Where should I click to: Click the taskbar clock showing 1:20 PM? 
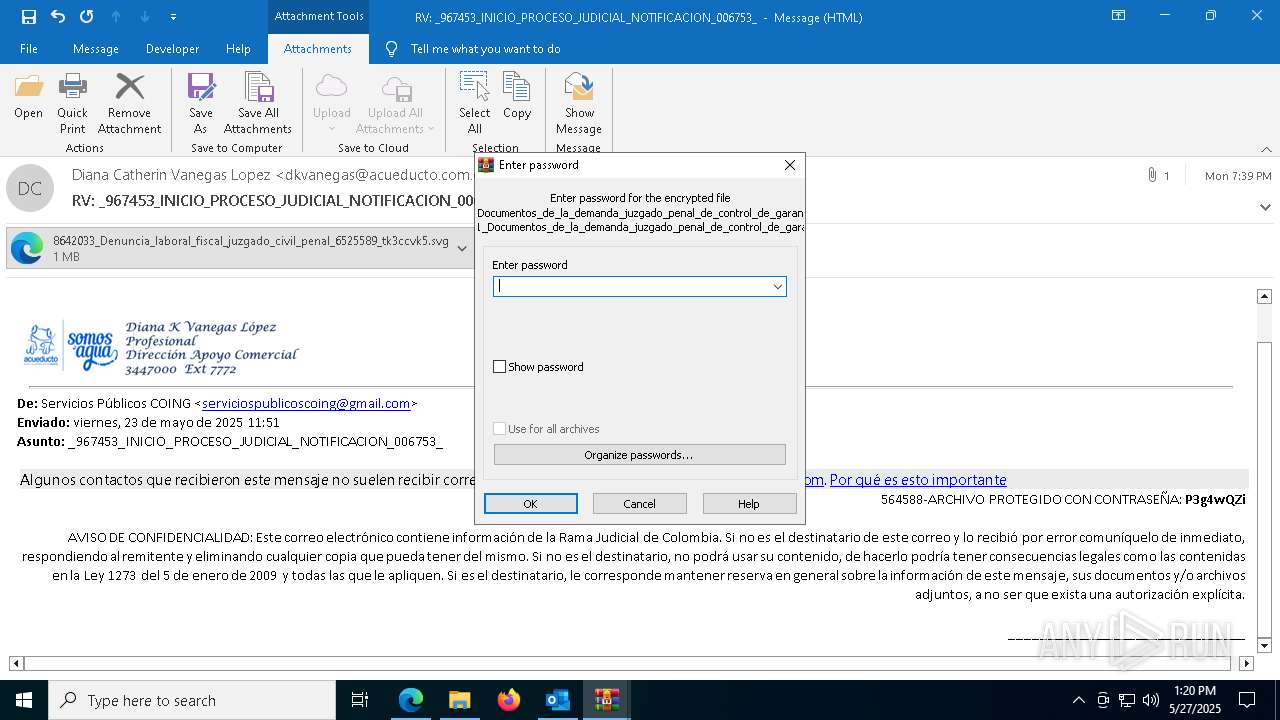tap(1194, 700)
